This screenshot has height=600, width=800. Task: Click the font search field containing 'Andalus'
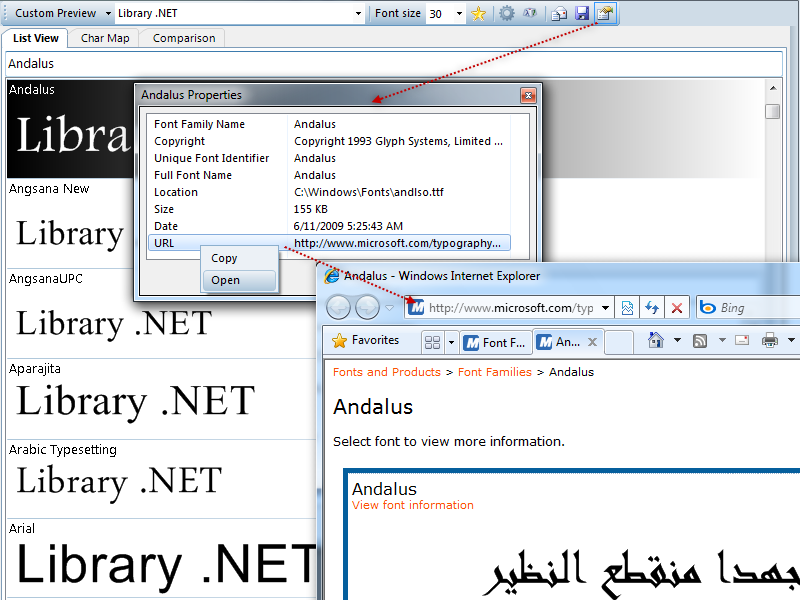(x=394, y=64)
